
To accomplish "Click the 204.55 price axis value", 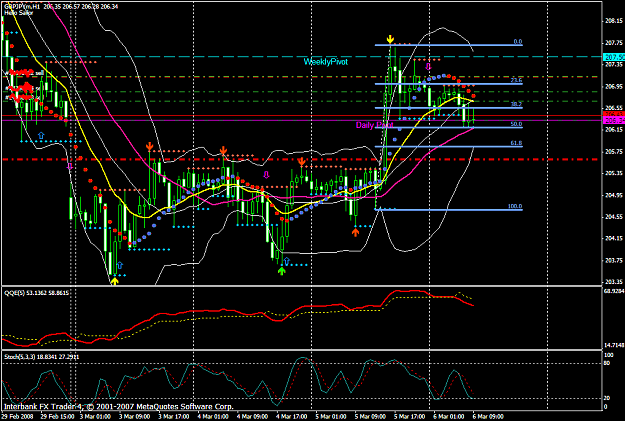I will (614, 217).
